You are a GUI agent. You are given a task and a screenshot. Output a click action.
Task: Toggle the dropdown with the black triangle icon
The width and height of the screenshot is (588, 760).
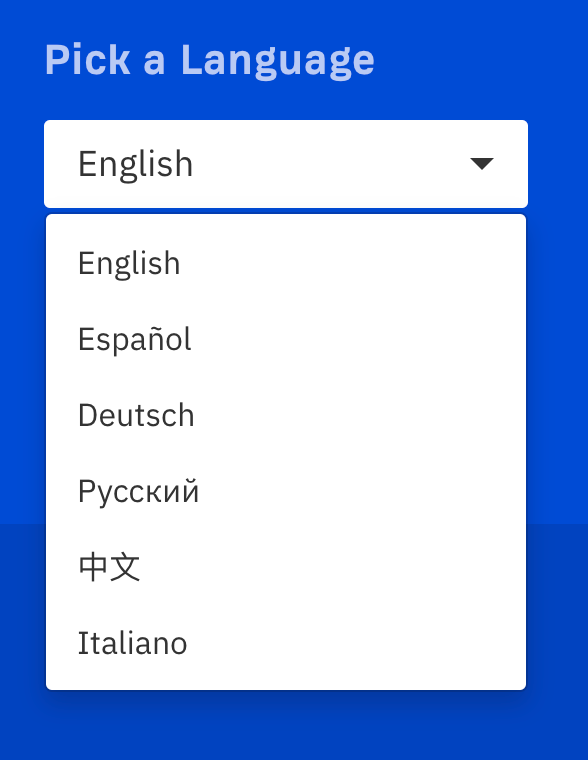point(482,163)
